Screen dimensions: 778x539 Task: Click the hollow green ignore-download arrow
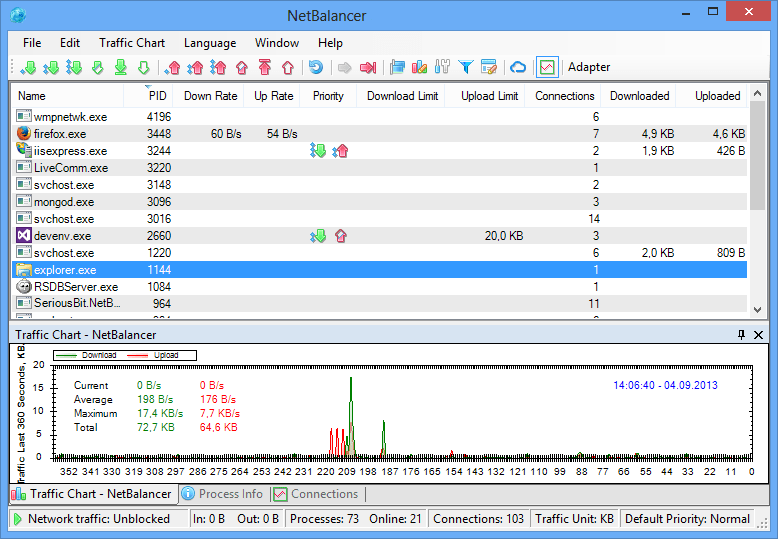pyautogui.click(x=144, y=67)
